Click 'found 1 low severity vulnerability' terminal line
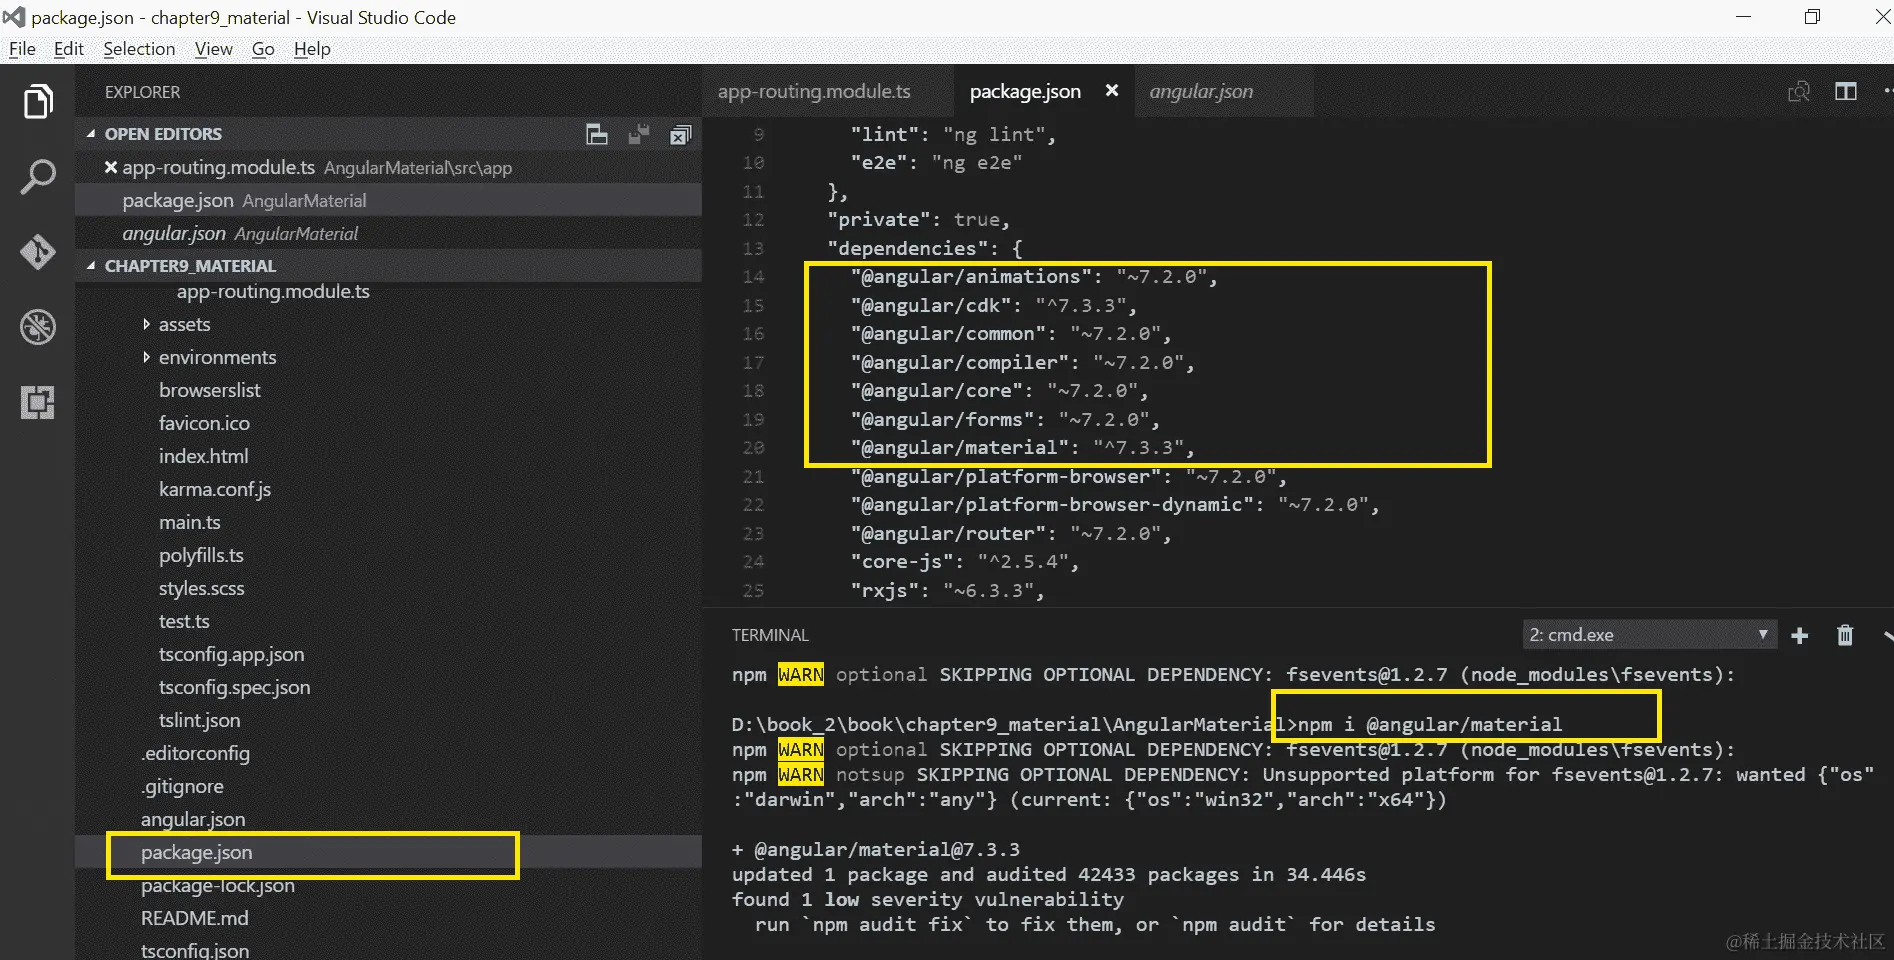This screenshot has width=1894, height=960. 928,900
